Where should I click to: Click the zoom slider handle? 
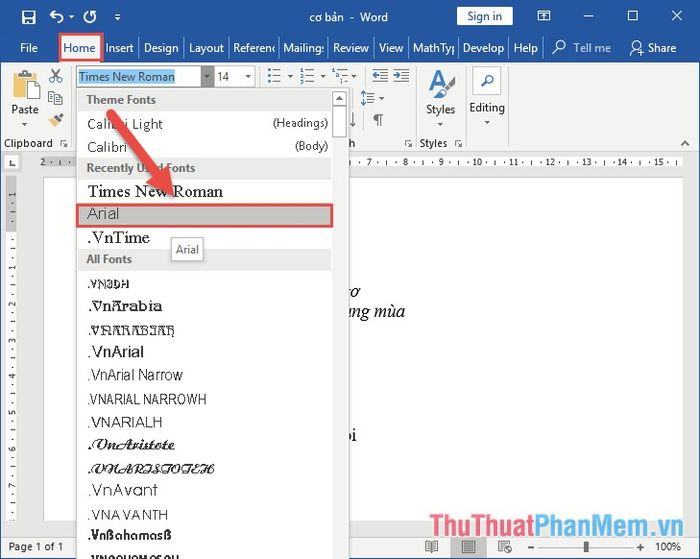pyautogui.click(x=586, y=547)
